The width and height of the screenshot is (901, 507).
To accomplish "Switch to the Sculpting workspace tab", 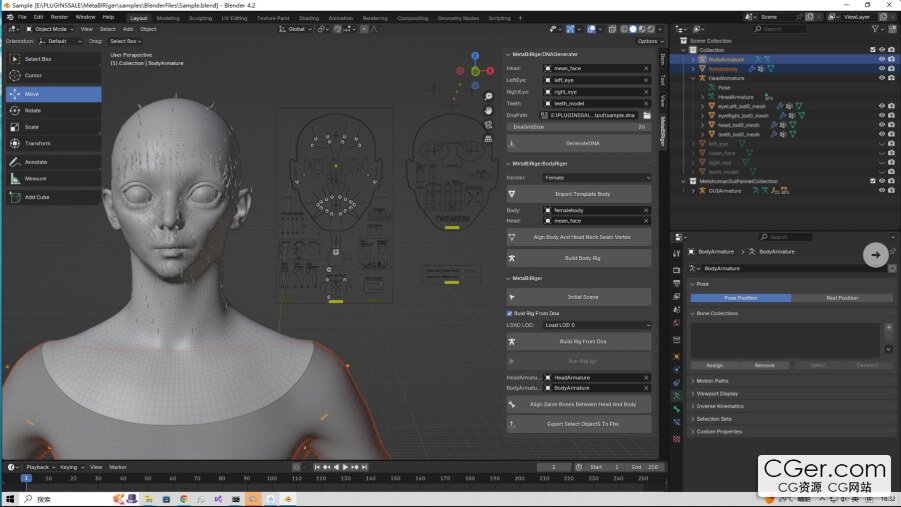I will tap(200, 18).
